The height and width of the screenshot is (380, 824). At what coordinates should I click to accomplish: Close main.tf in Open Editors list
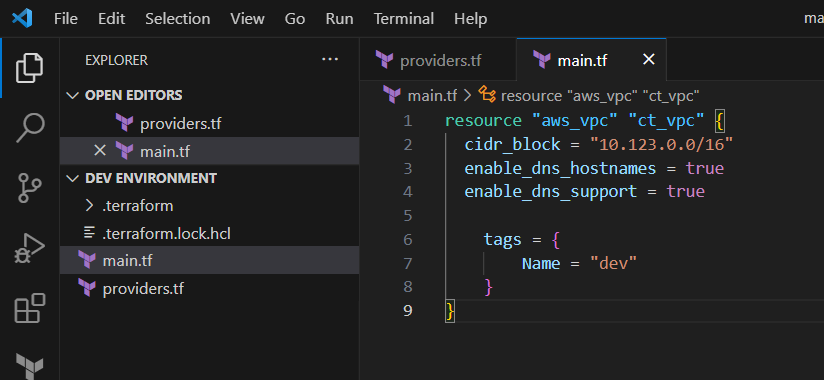pyautogui.click(x=99, y=151)
